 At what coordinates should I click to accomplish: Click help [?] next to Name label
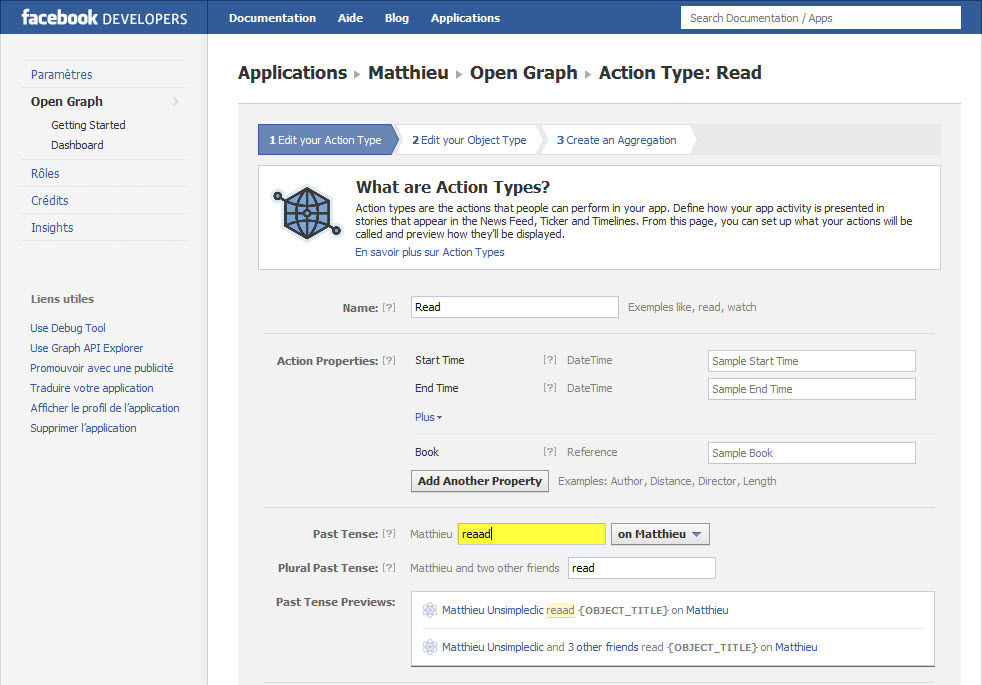pyautogui.click(x=389, y=307)
